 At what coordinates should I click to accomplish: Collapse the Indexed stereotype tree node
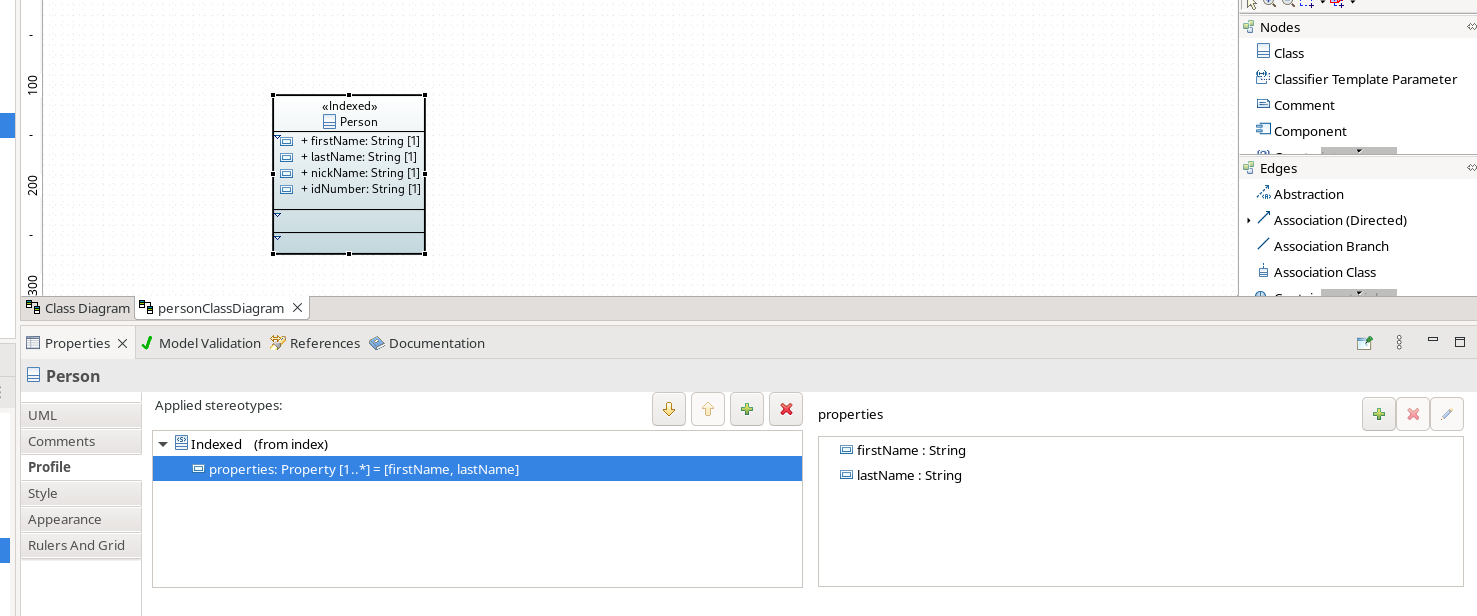(163, 444)
